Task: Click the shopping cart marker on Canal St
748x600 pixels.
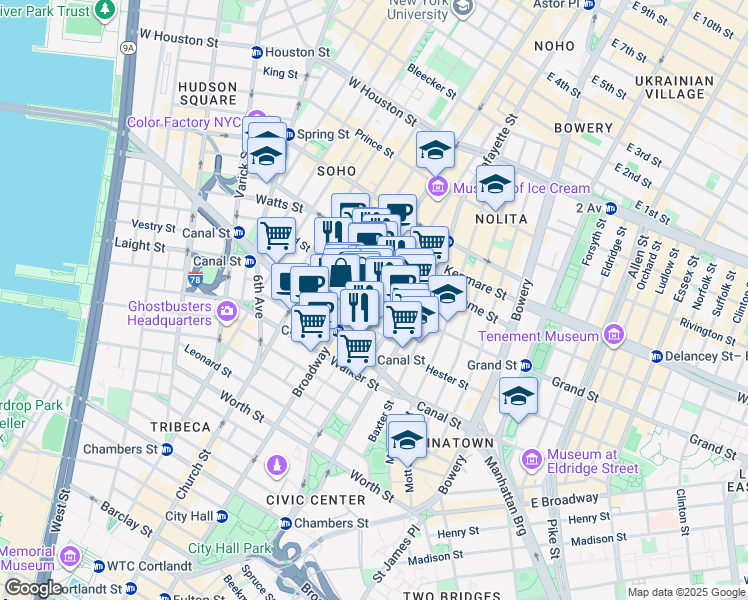Action: point(357,348)
